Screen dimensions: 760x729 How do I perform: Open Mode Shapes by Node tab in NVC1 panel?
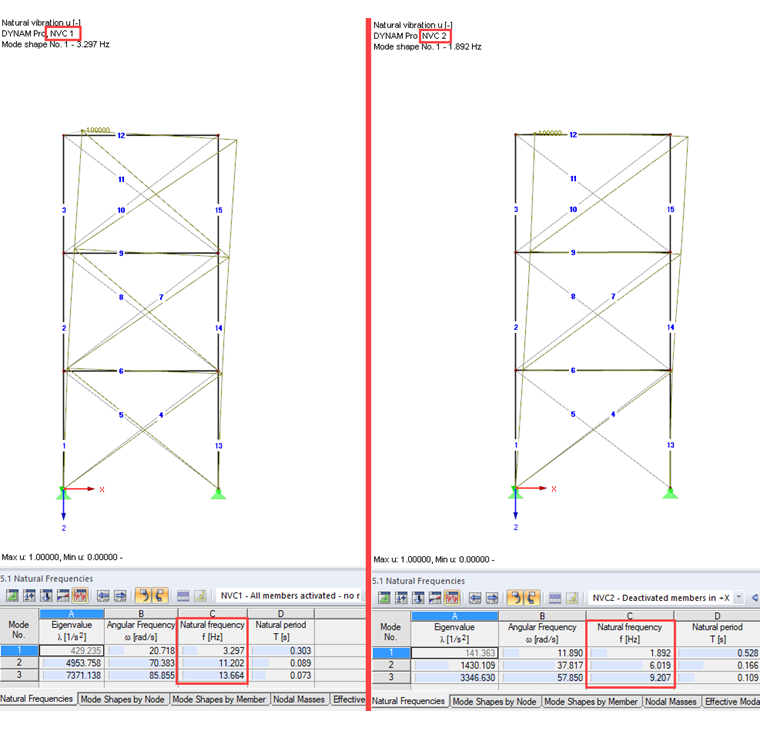122,699
